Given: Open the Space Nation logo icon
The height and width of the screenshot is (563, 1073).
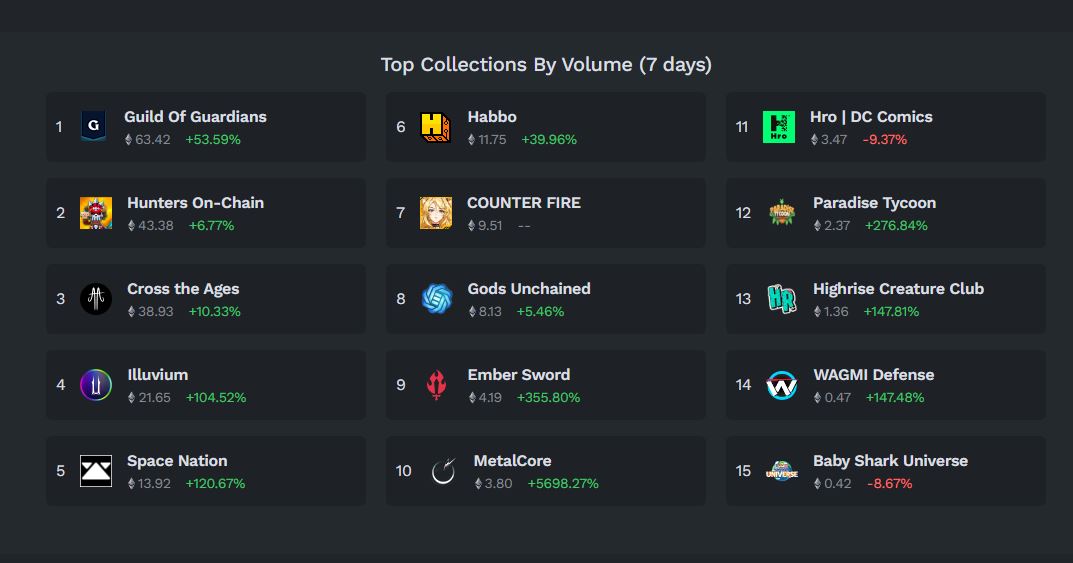Looking at the screenshot, I should click(96, 471).
